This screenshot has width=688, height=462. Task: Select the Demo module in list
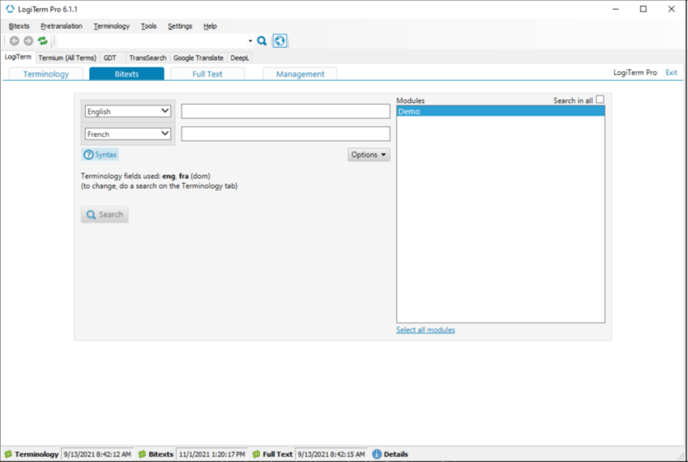tap(501, 111)
